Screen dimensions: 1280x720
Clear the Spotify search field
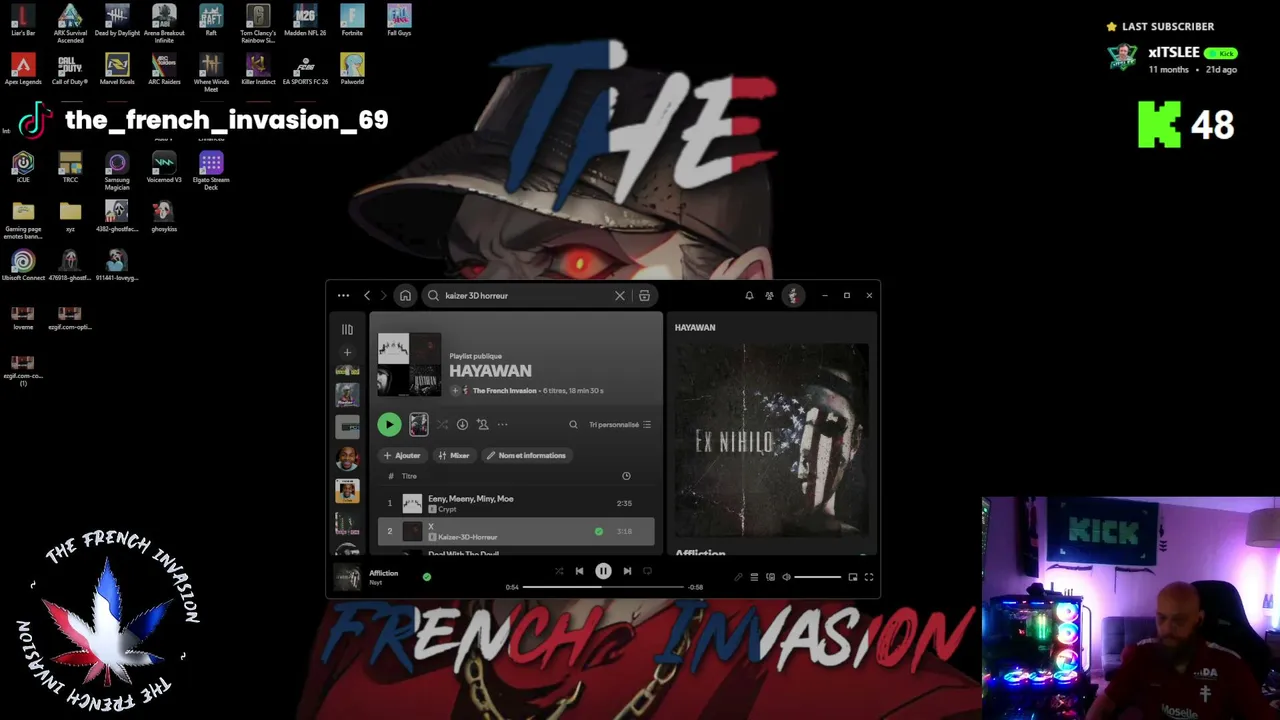[620, 296]
